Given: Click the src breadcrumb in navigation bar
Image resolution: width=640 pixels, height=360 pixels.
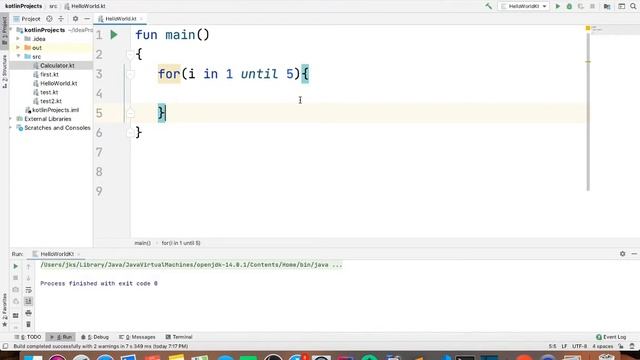Looking at the screenshot, I should 53,6.
